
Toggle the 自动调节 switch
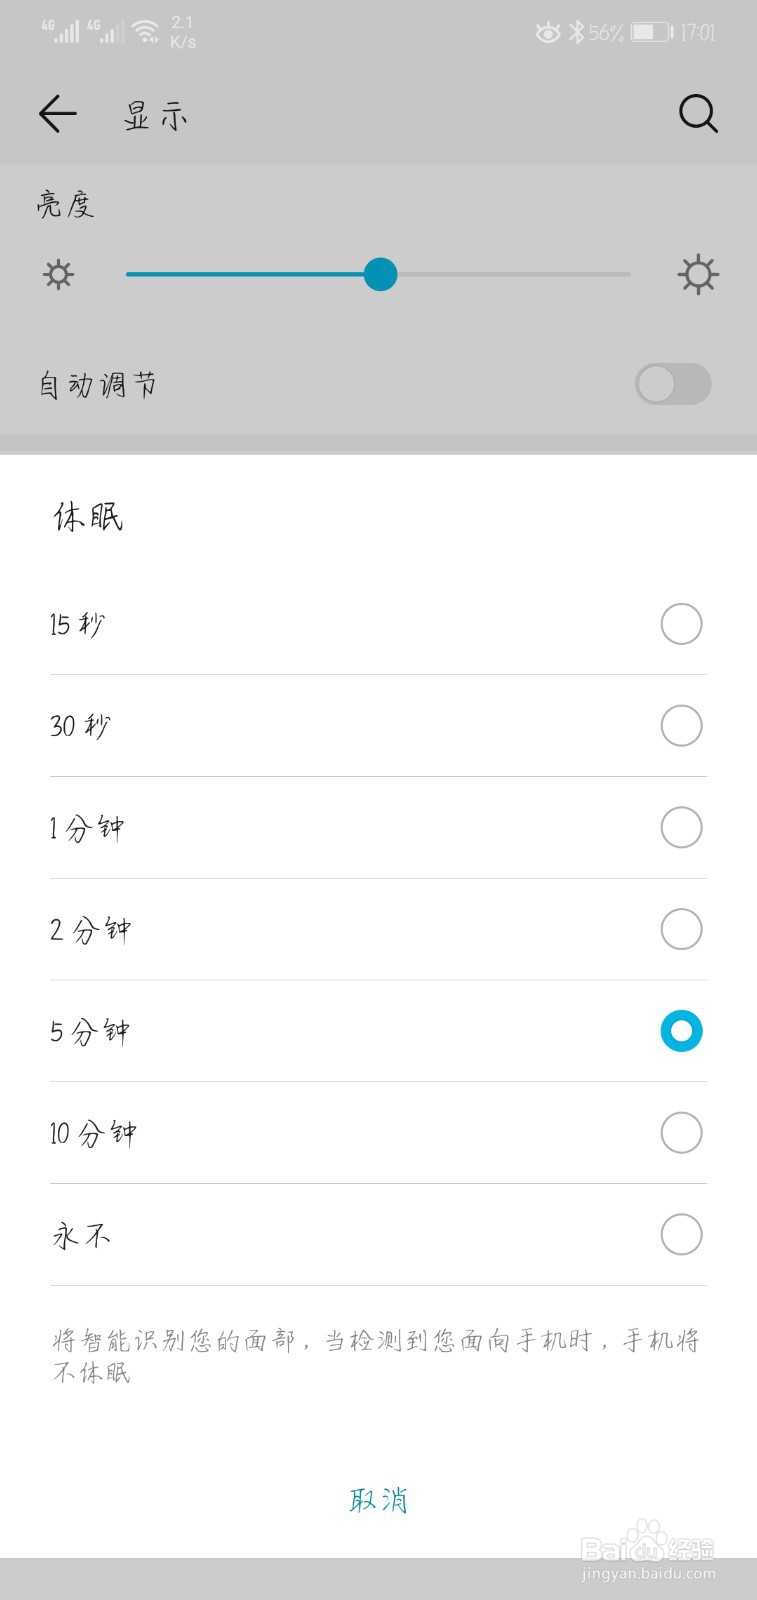tap(673, 384)
